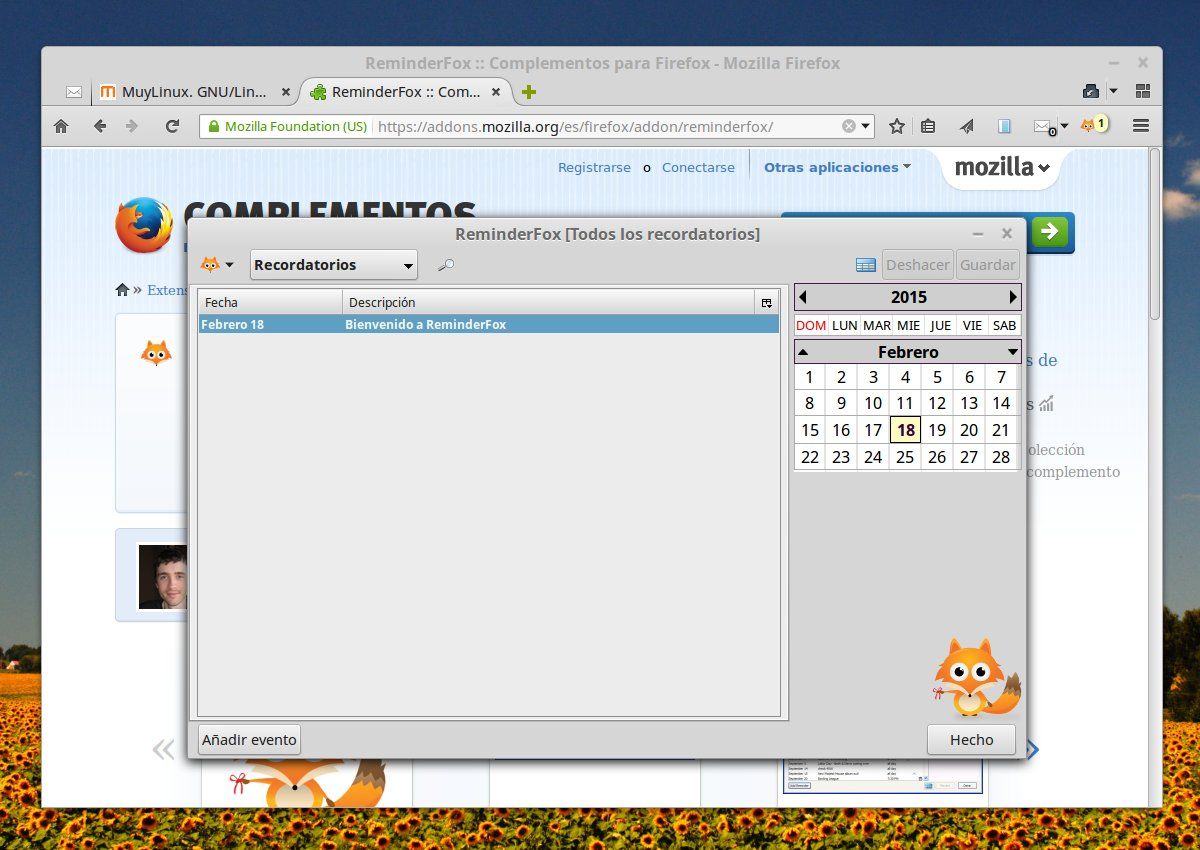Bookmark this page with the star icon
1200x850 pixels.
pyautogui.click(x=897, y=126)
